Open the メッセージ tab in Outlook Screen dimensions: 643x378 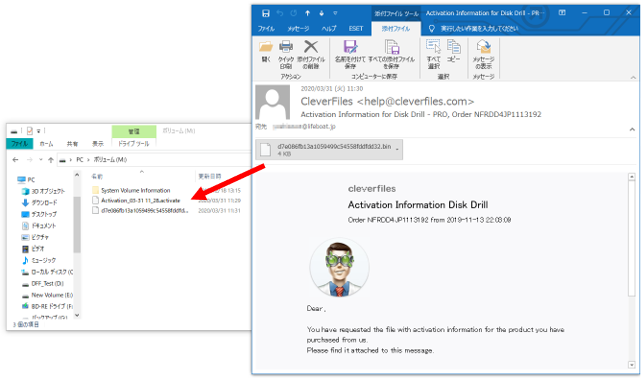[x=298, y=28]
